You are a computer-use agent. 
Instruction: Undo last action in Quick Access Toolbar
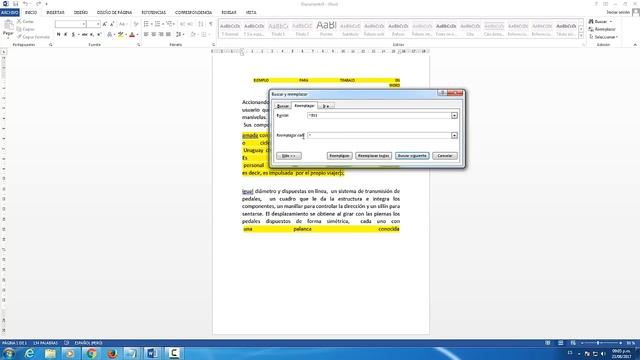25,4
